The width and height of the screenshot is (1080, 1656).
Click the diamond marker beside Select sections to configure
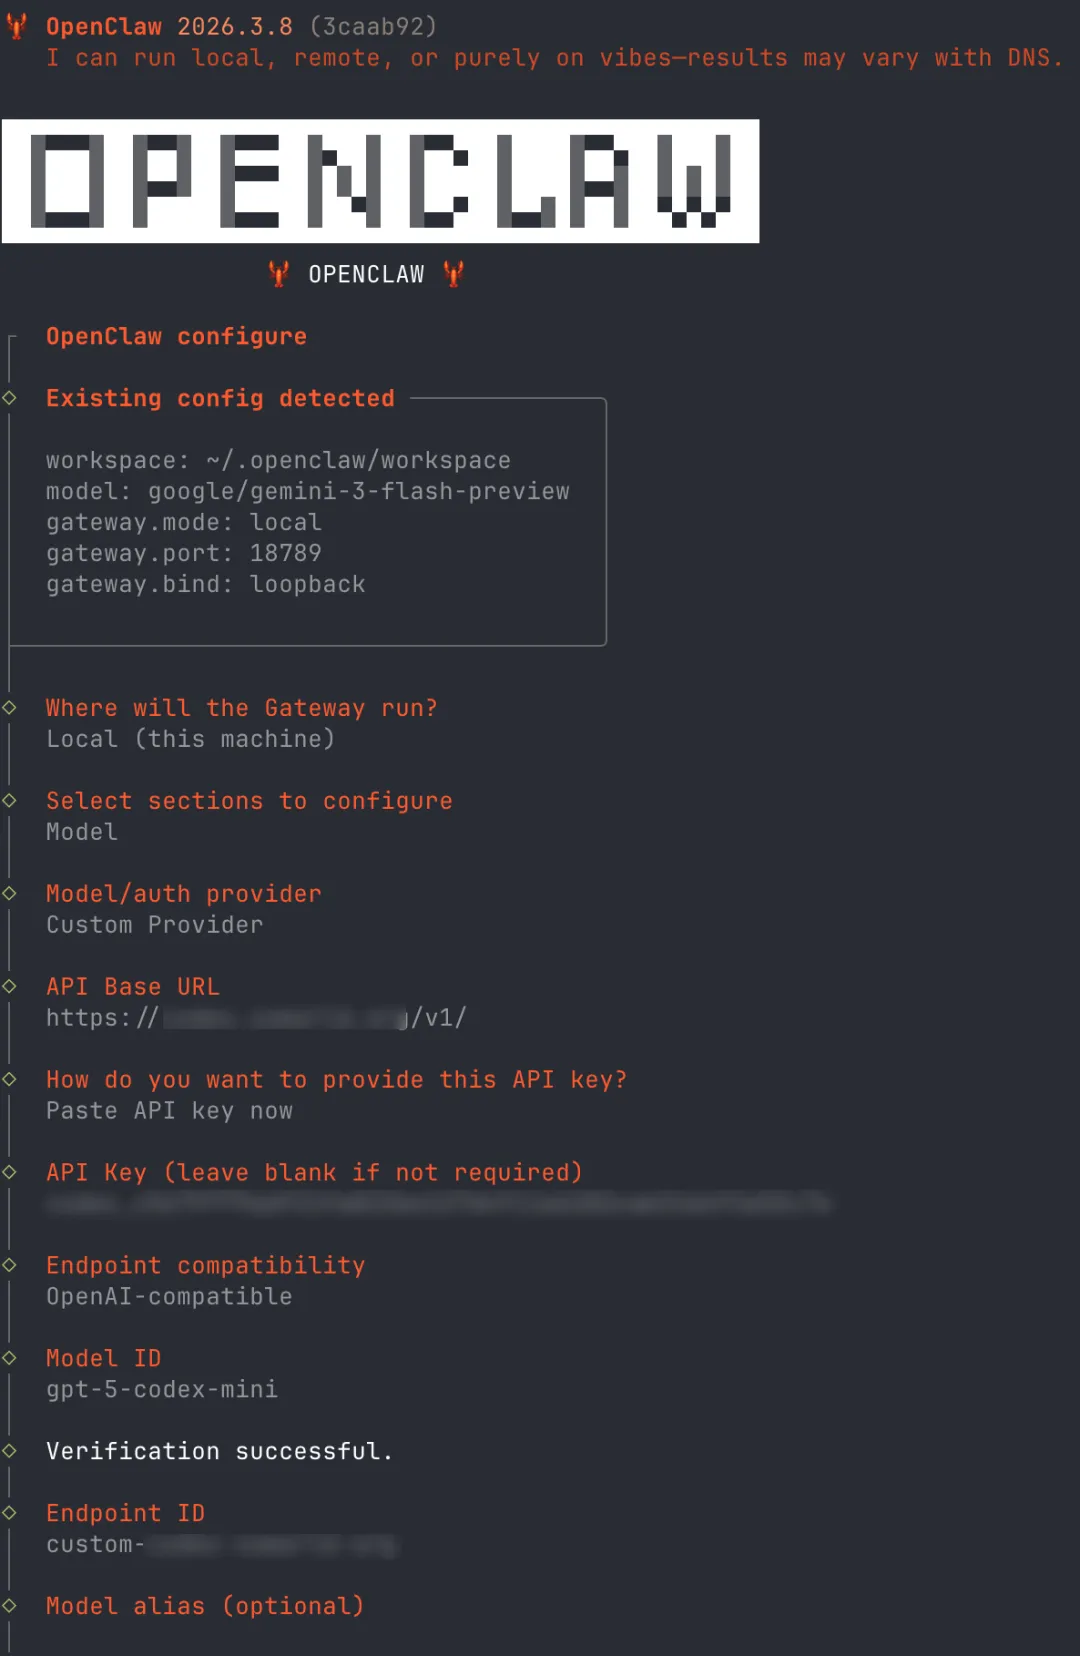coord(10,800)
